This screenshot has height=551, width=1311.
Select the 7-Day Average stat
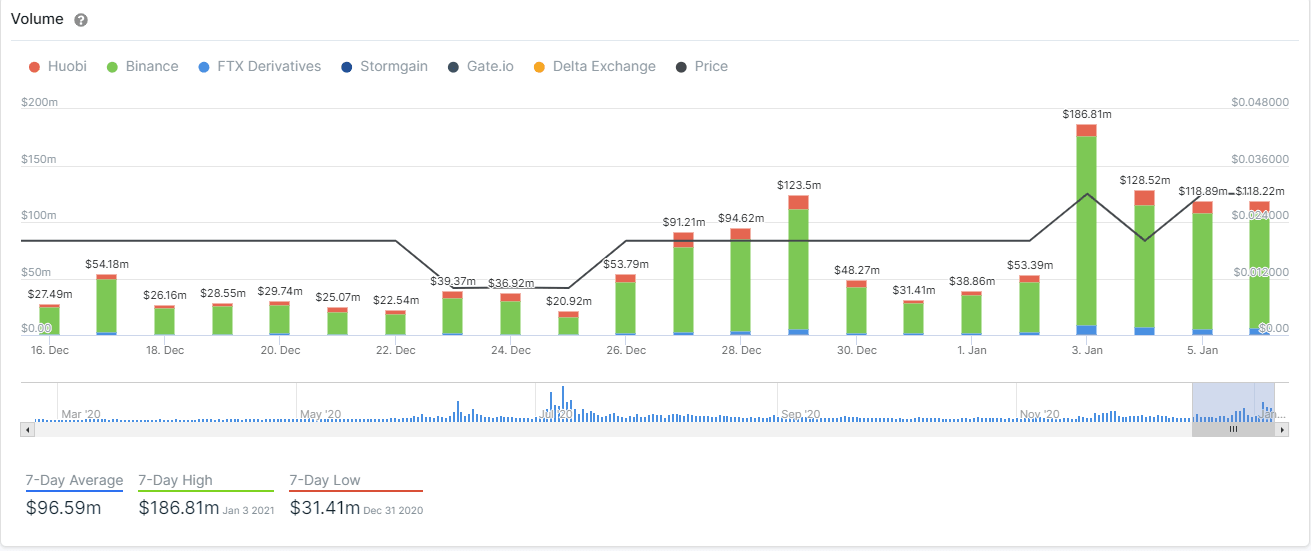[x=75, y=497]
